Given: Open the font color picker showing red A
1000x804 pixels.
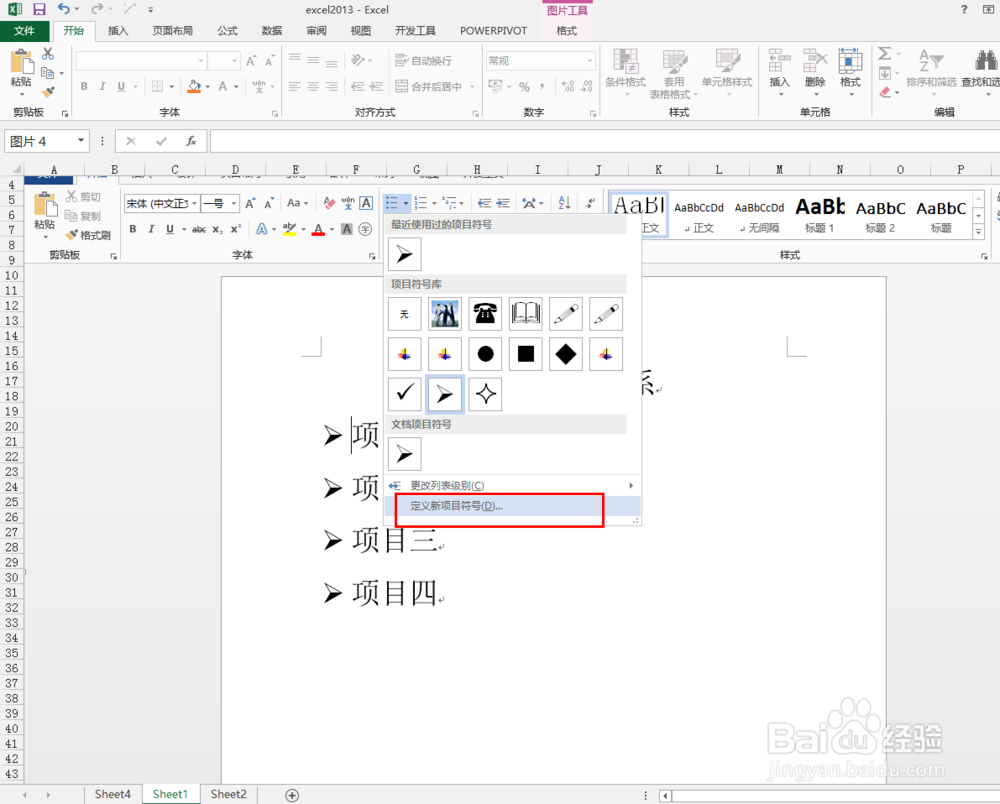Looking at the screenshot, I should pyautogui.click(x=320, y=229).
